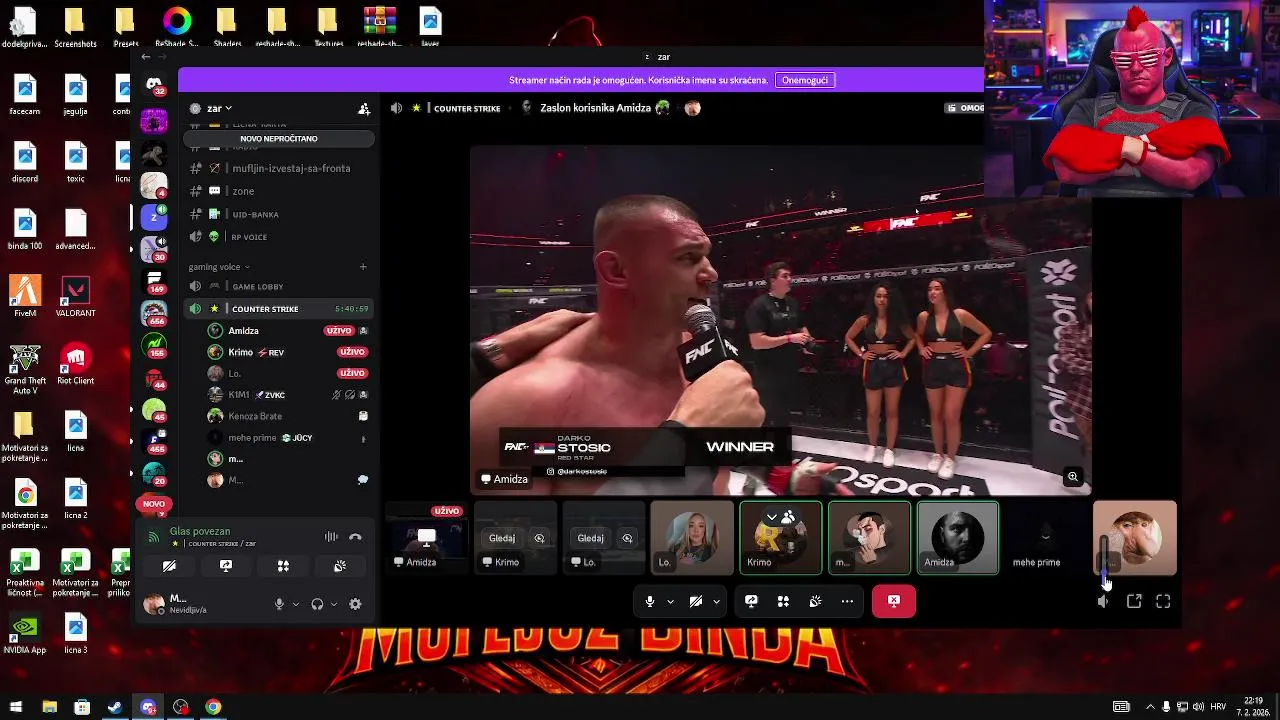
Task: Pop out the stream window
Action: click(x=1134, y=601)
